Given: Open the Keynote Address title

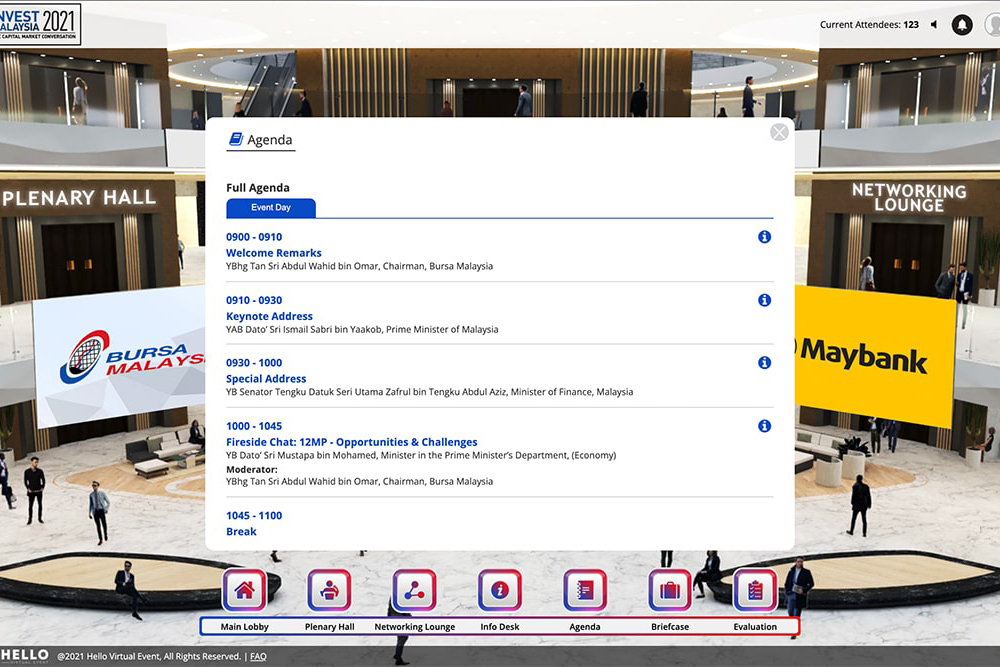Looking at the screenshot, I should 269,316.
